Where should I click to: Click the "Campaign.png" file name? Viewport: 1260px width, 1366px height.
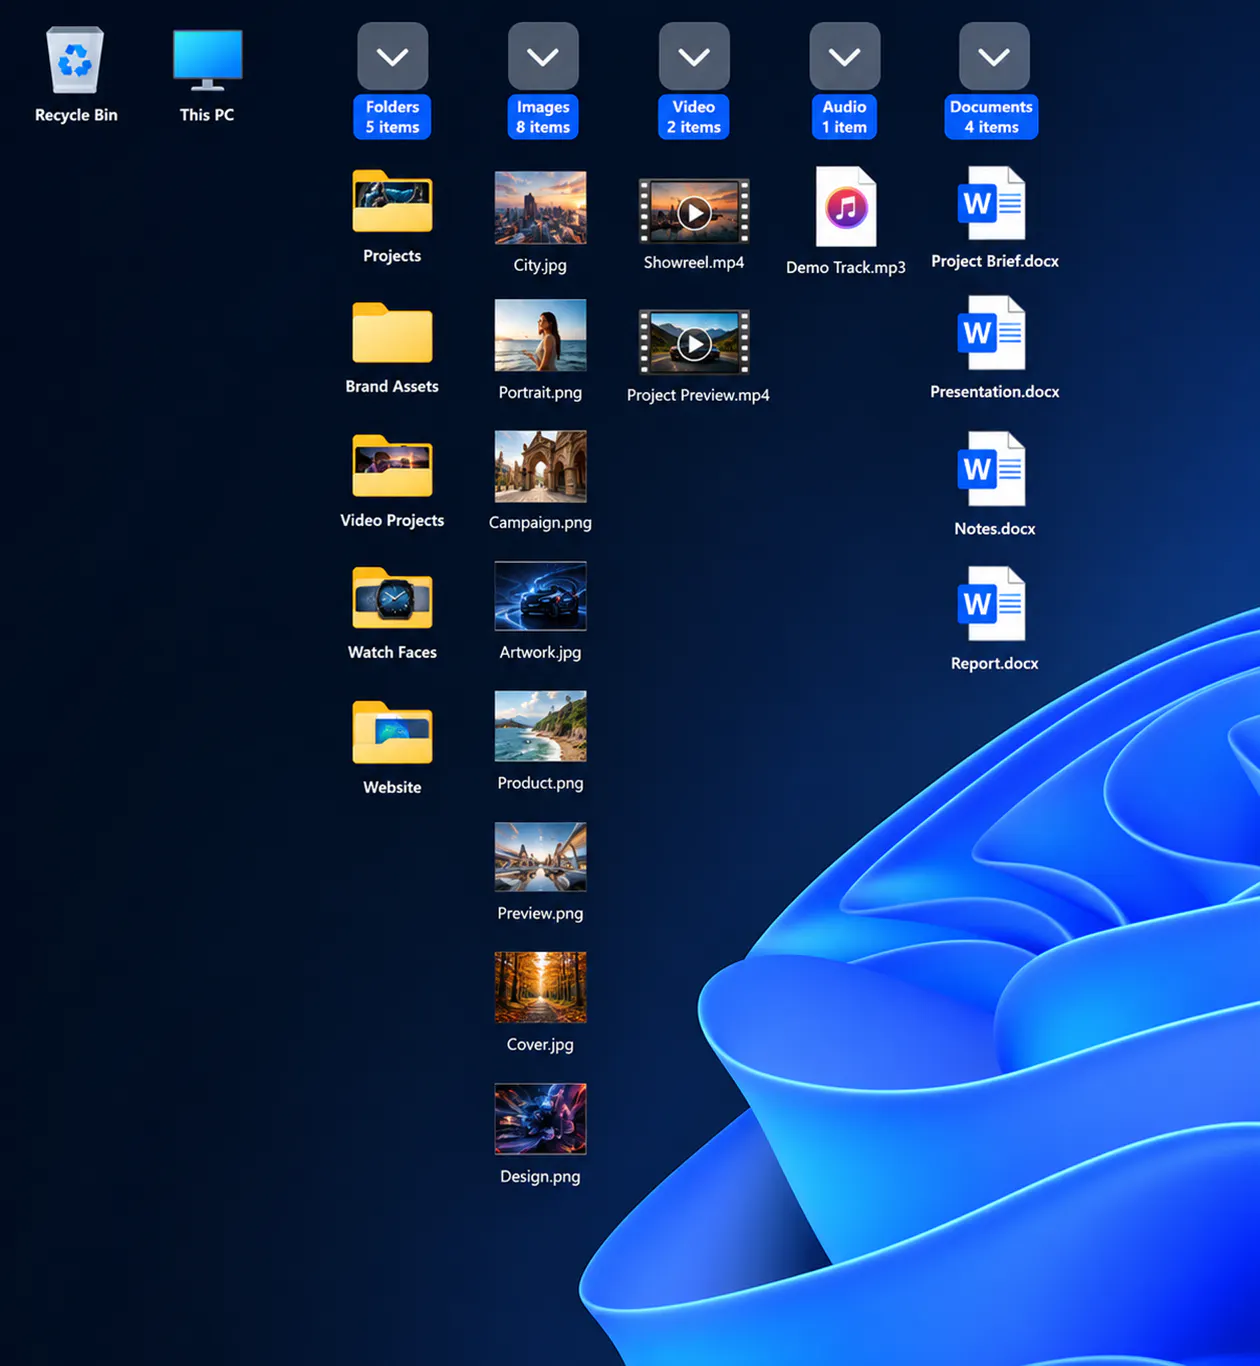pos(540,523)
